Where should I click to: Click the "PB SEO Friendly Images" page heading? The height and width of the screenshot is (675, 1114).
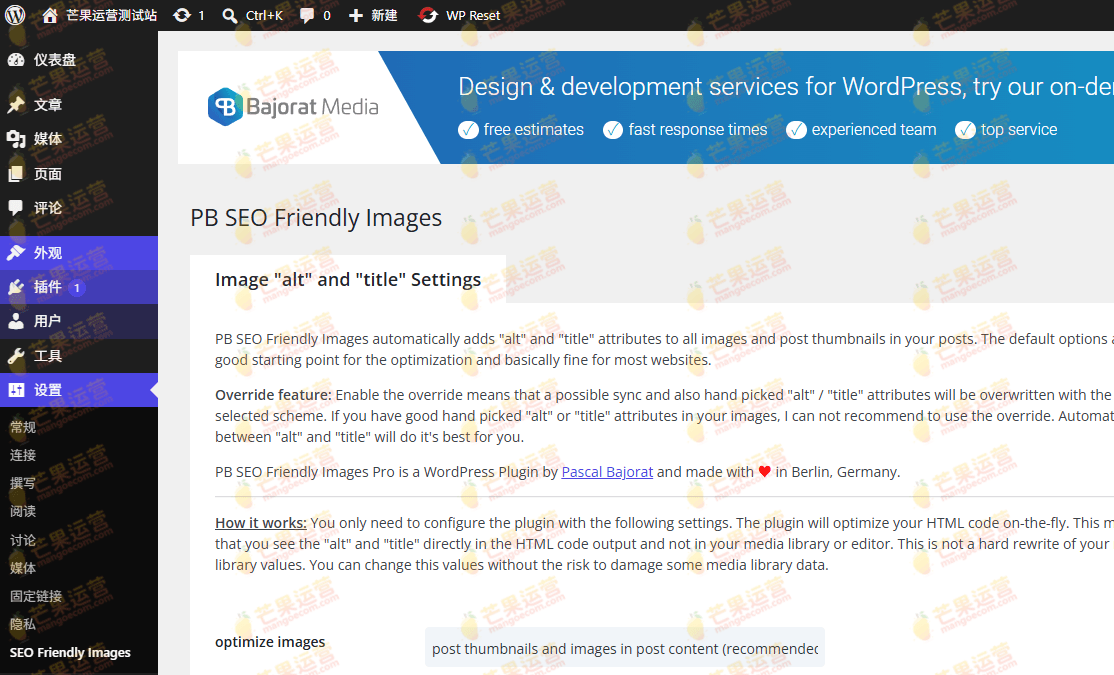(316, 217)
